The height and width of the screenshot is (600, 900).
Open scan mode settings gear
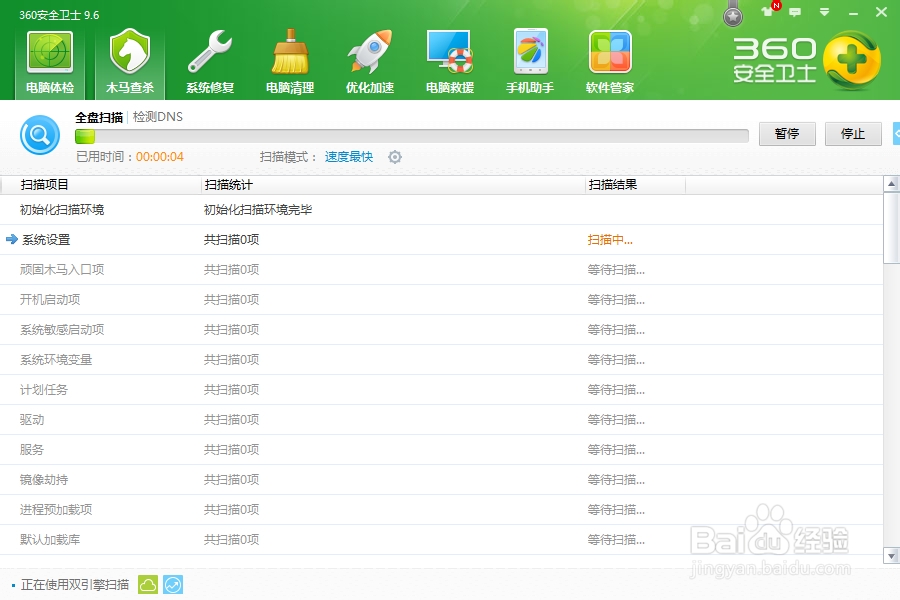(x=395, y=157)
